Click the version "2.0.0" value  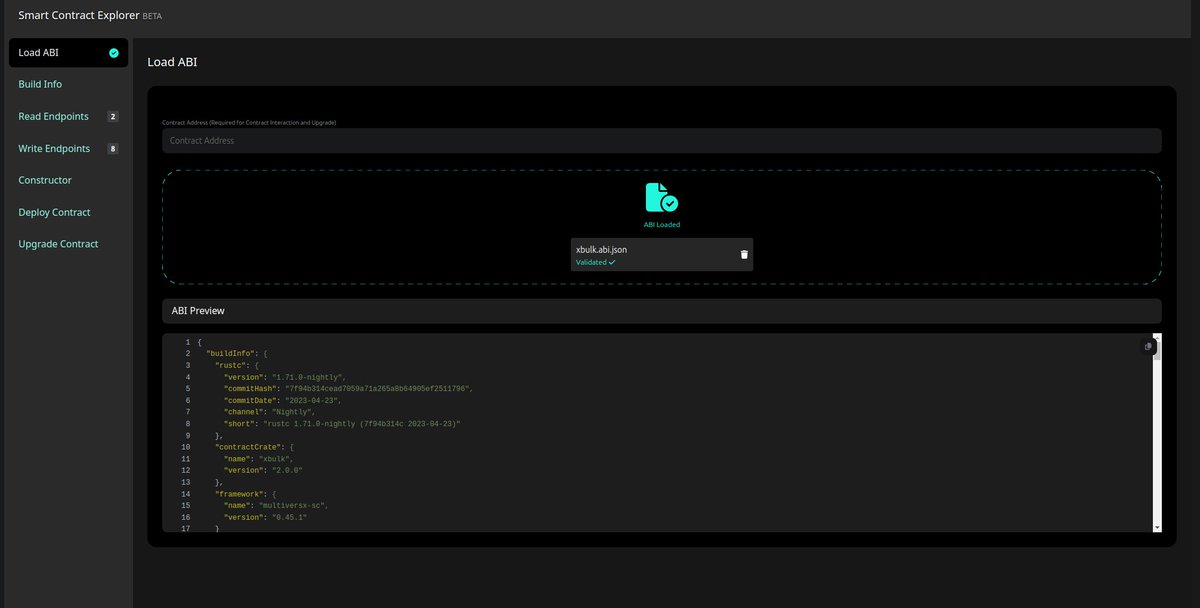287,470
